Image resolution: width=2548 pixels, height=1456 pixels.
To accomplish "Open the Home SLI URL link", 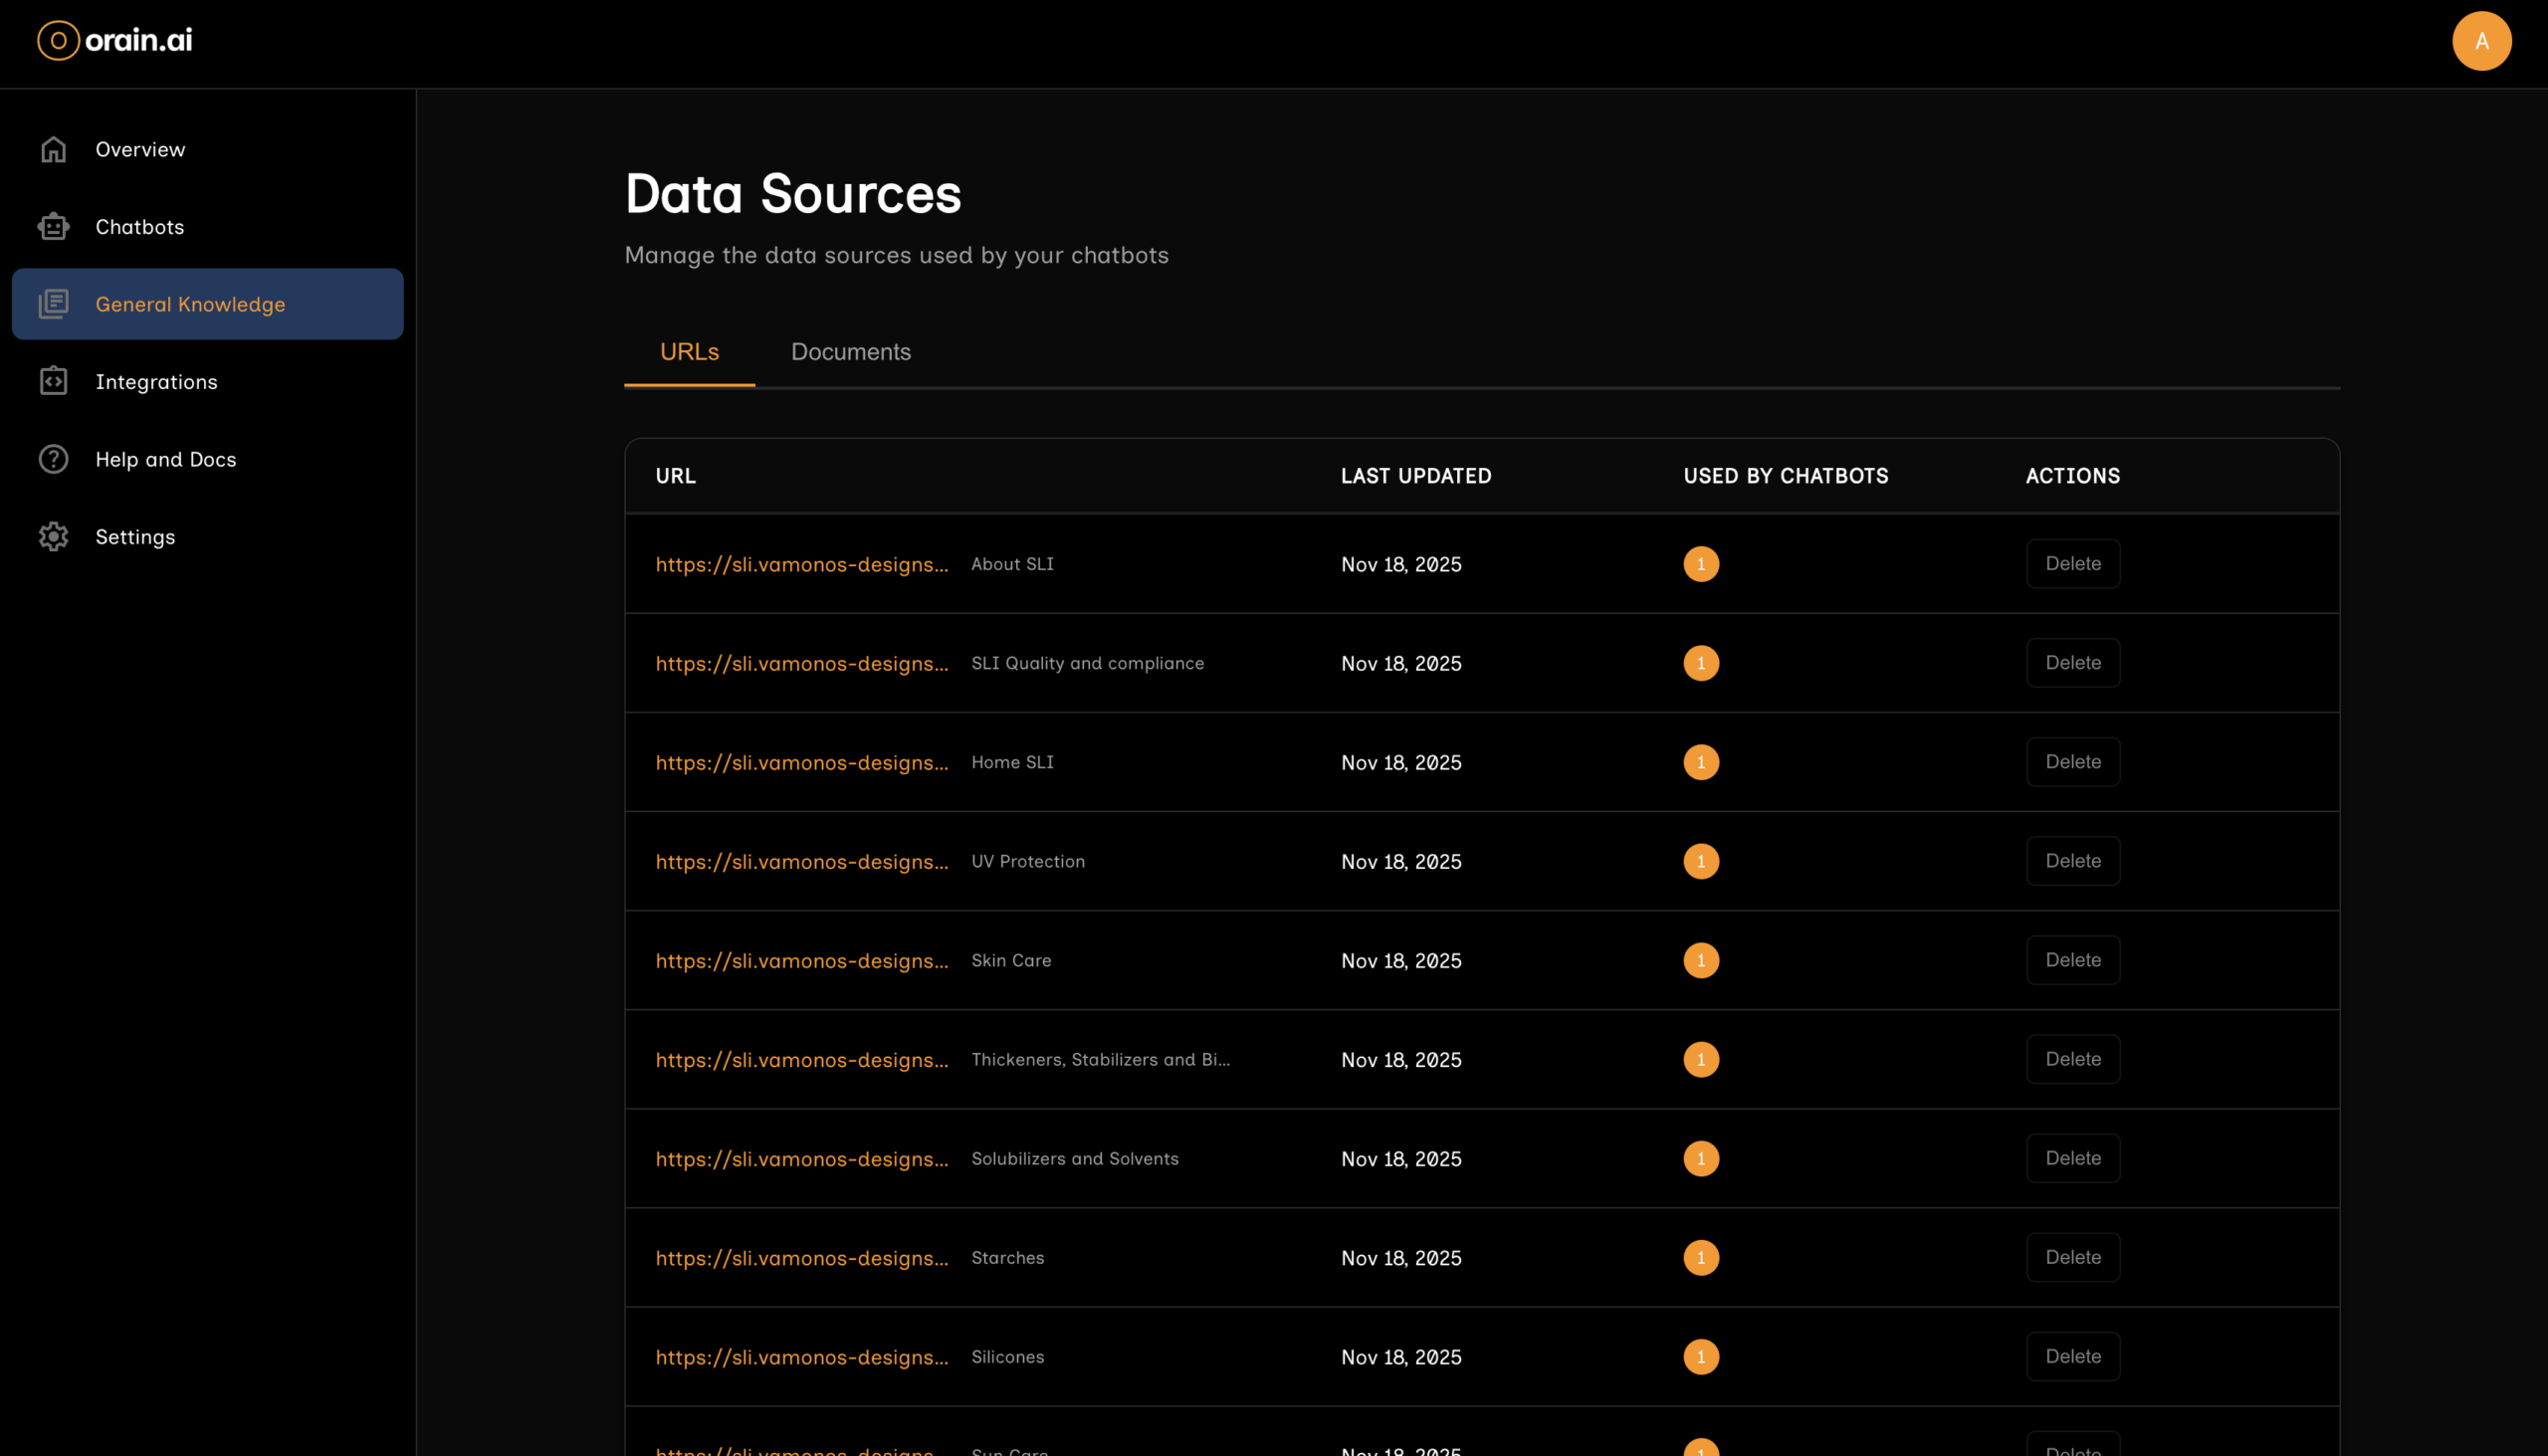I will (x=801, y=763).
